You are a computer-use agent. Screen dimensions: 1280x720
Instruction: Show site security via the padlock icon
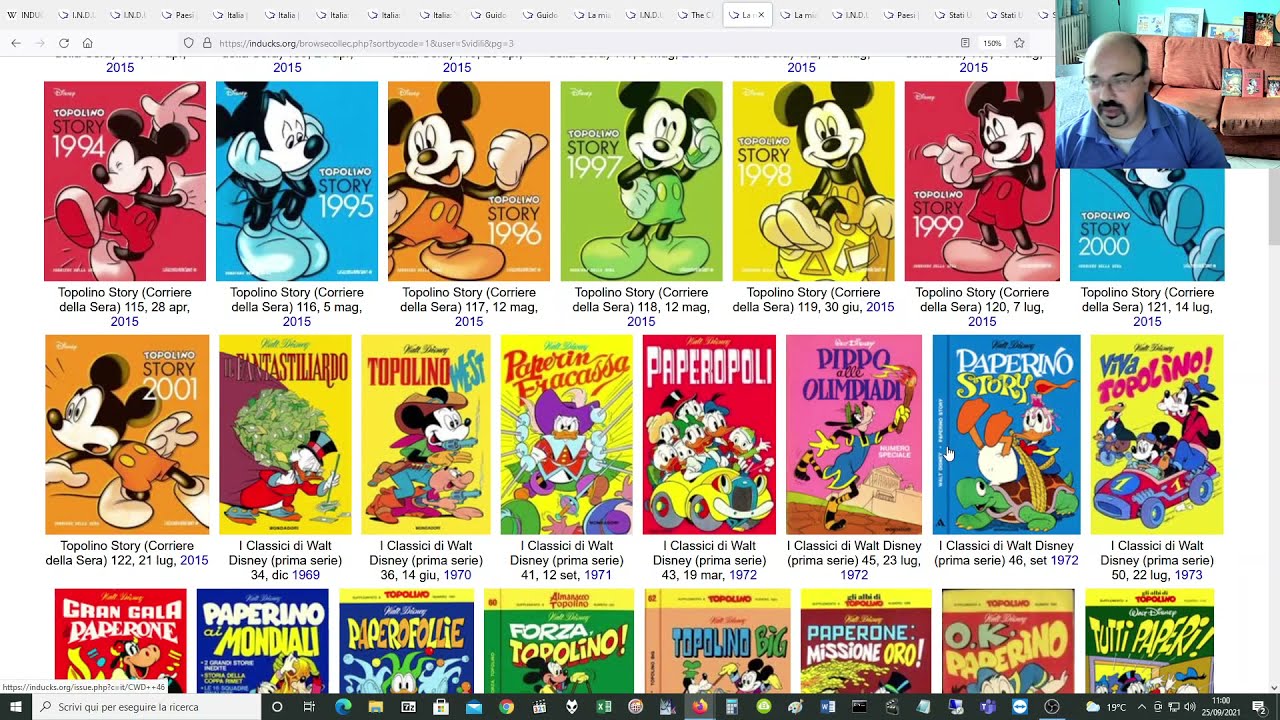(x=207, y=43)
